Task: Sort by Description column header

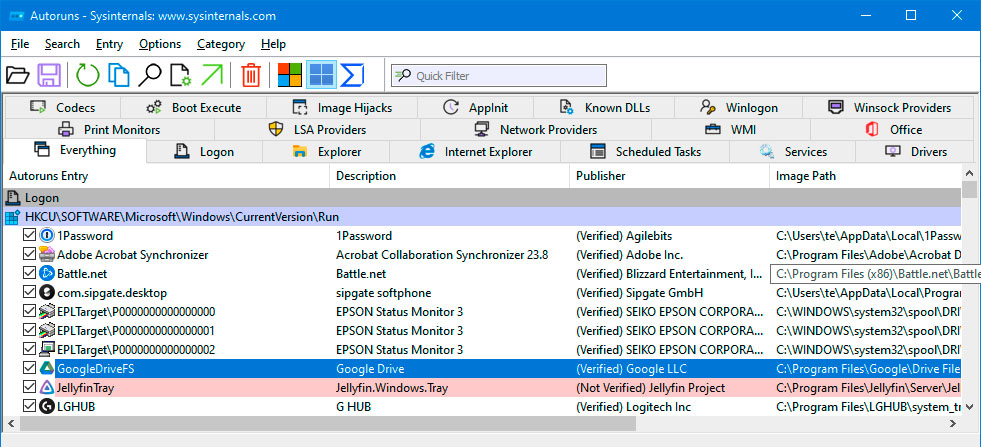Action: tap(449, 176)
